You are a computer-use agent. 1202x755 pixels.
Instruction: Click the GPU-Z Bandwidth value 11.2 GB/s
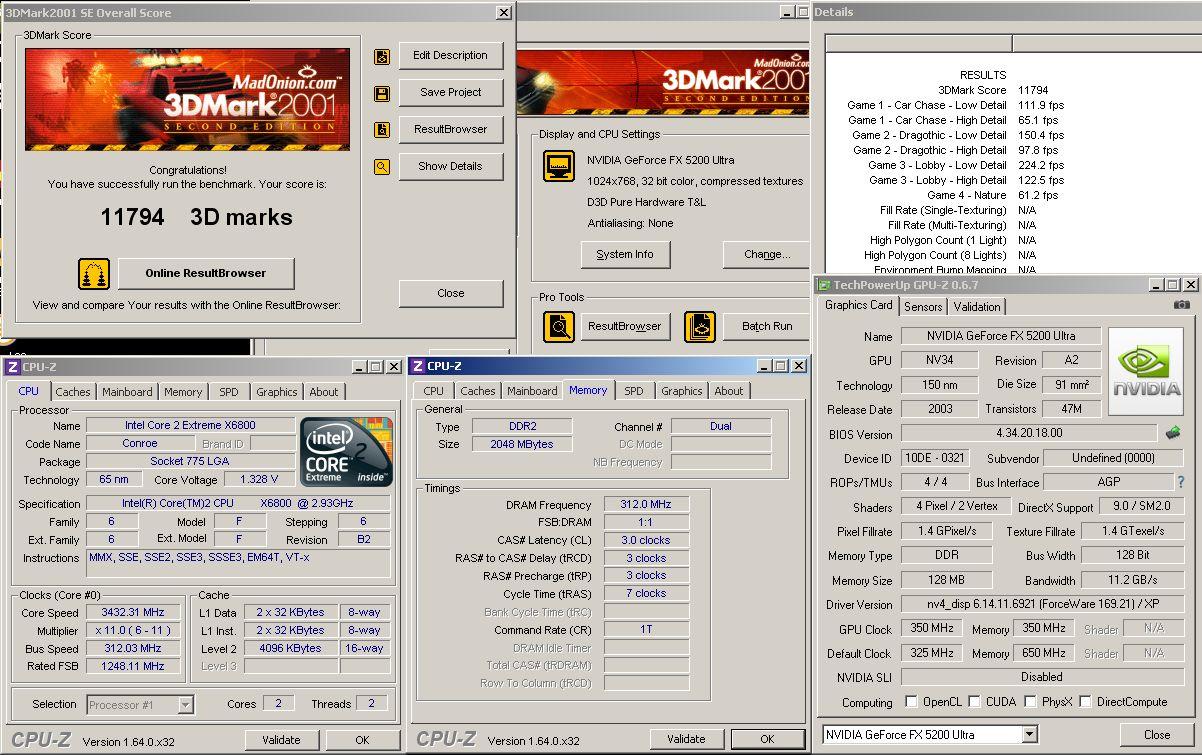pyautogui.click(x=1132, y=580)
